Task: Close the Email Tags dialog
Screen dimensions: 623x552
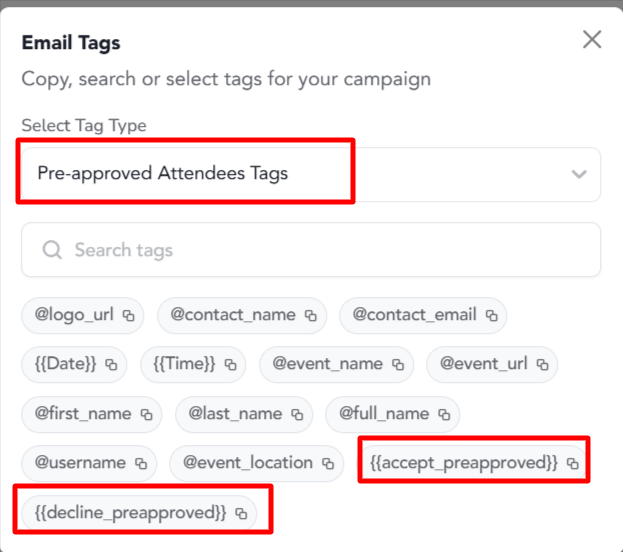Action: (x=592, y=39)
